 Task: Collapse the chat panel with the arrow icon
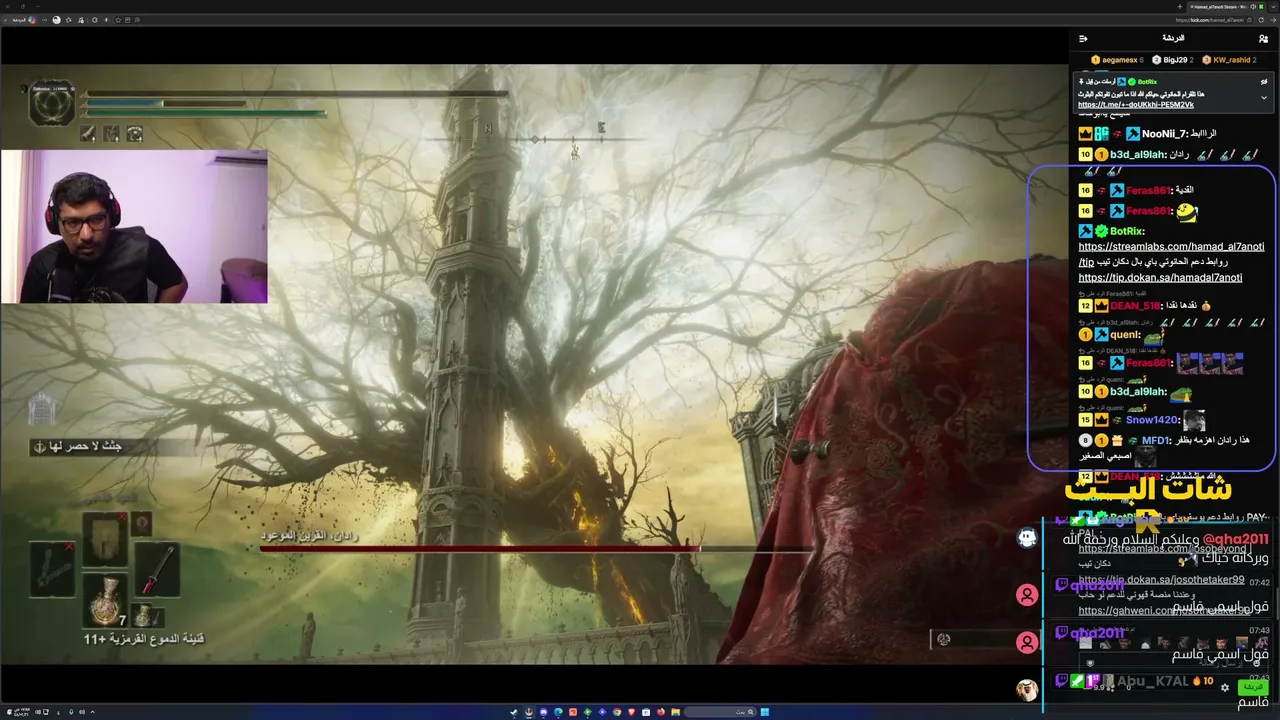[1083, 39]
